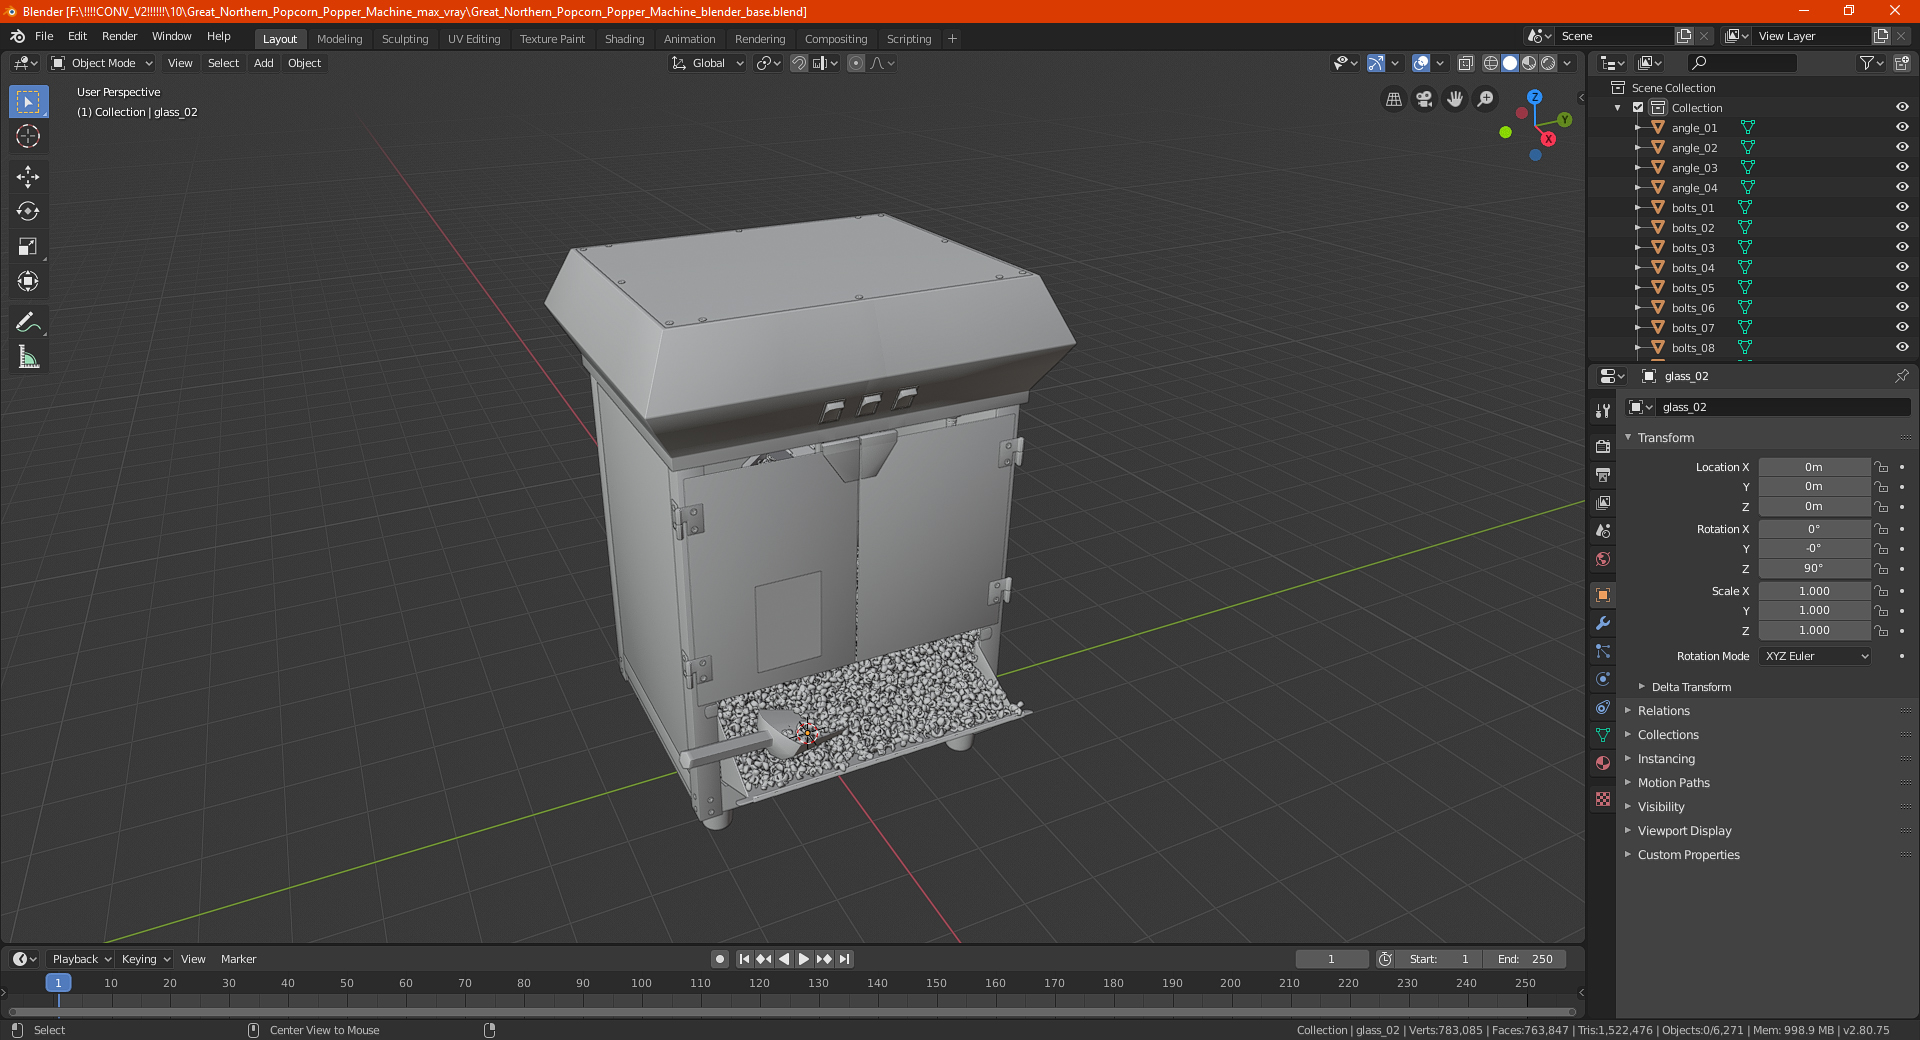
Task: Open the Render properties tab
Action: click(1603, 446)
